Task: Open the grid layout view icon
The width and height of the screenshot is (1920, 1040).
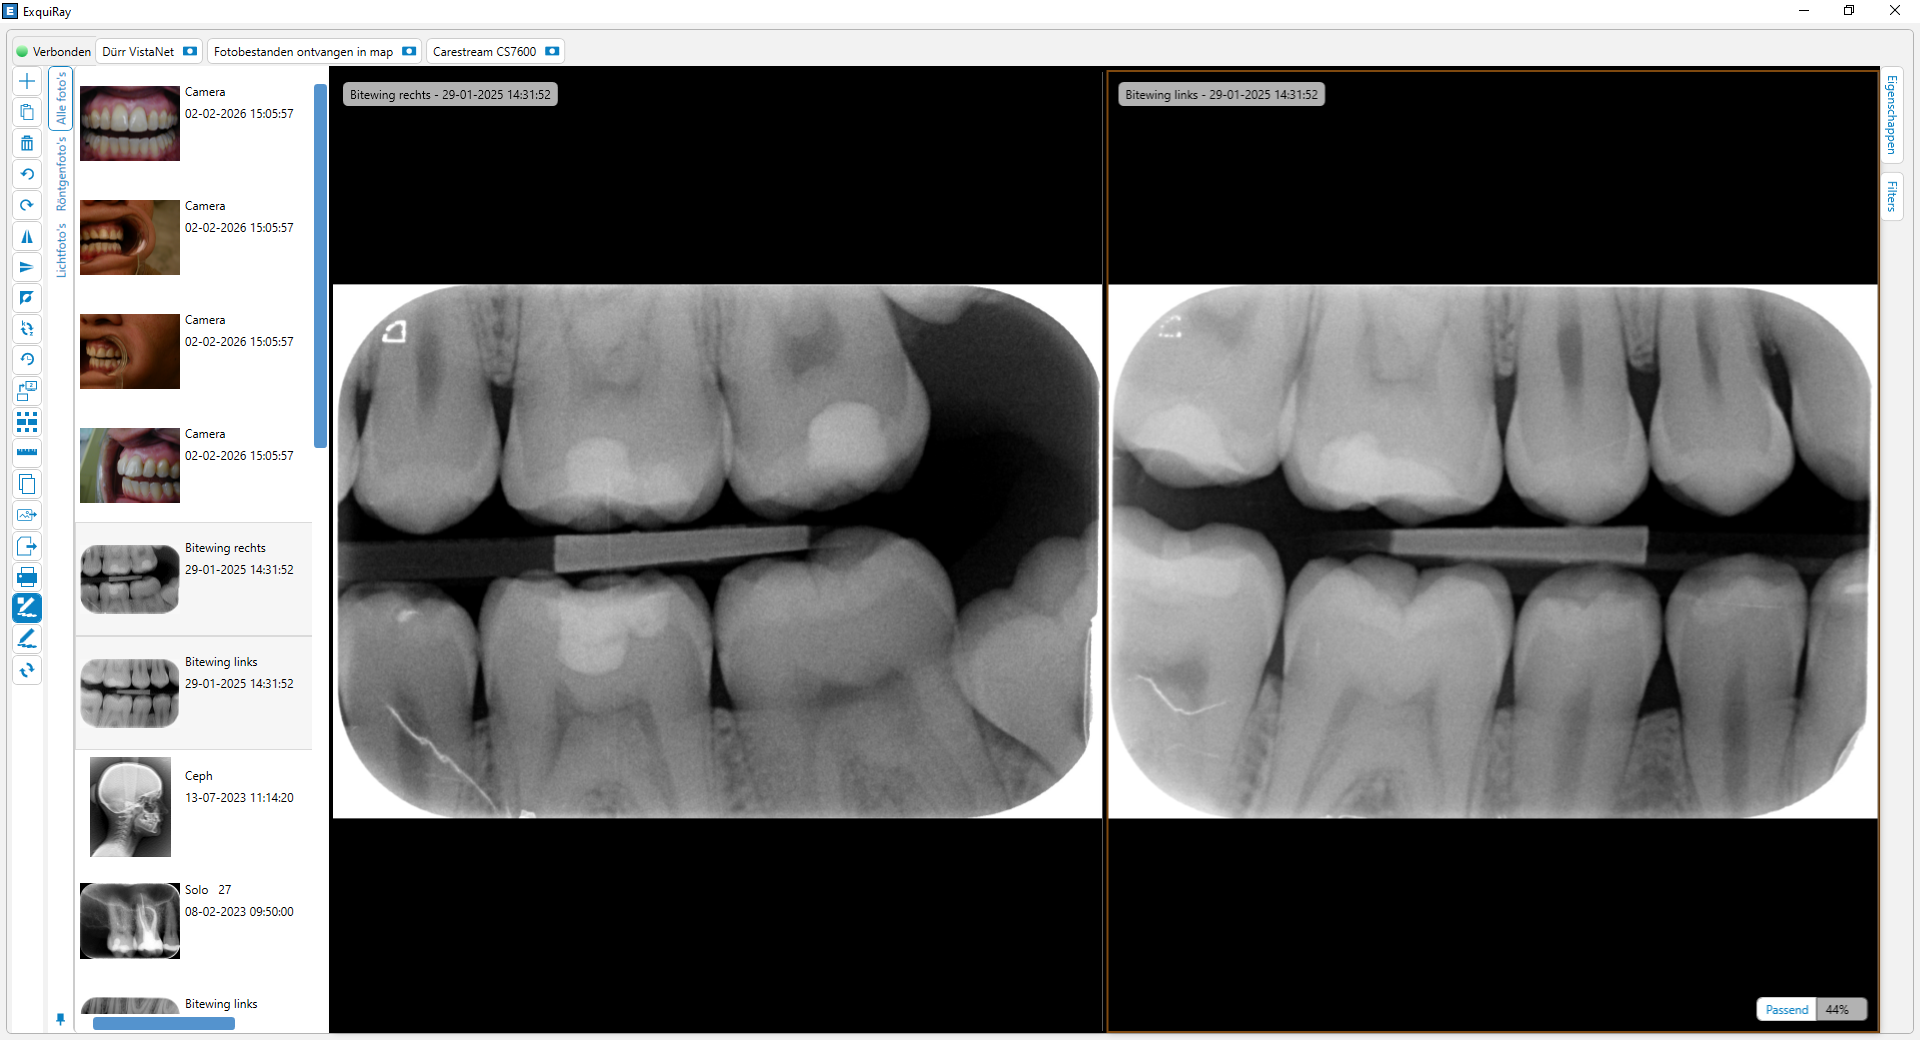Action: (x=27, y=422)
